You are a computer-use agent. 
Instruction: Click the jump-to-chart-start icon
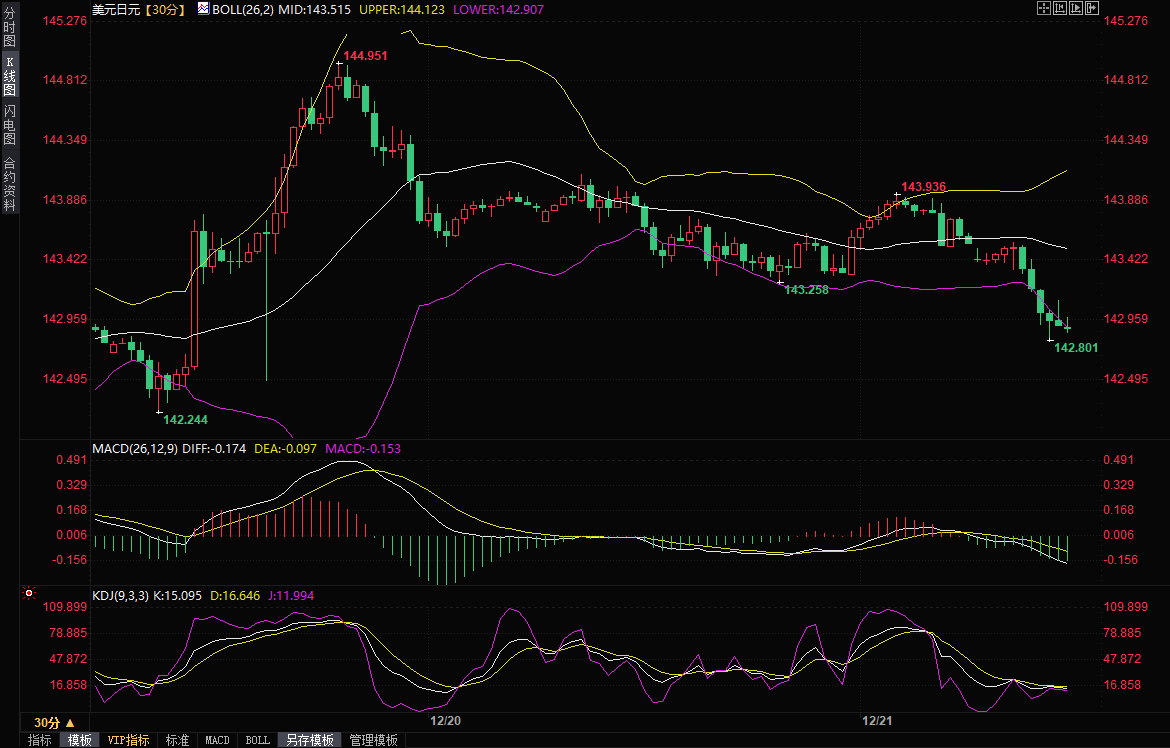pyautogui.click(x=1058, y=8)
